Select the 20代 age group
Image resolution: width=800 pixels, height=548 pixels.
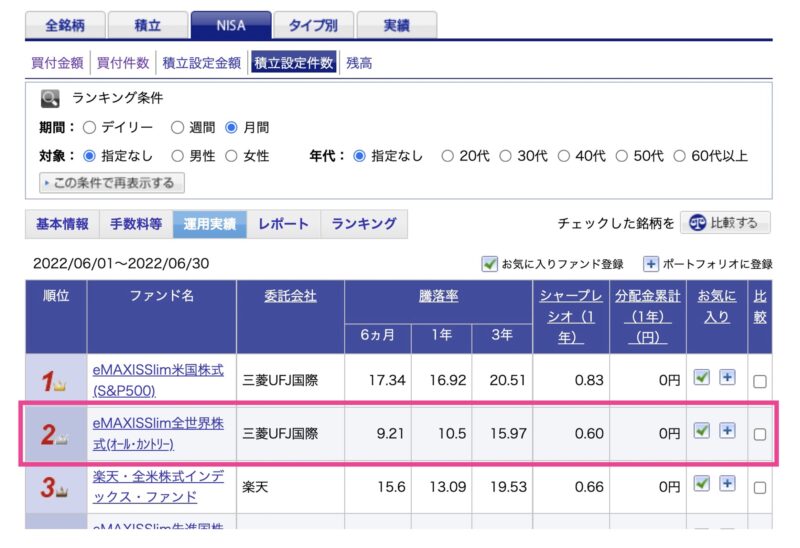tap(447, 156)
